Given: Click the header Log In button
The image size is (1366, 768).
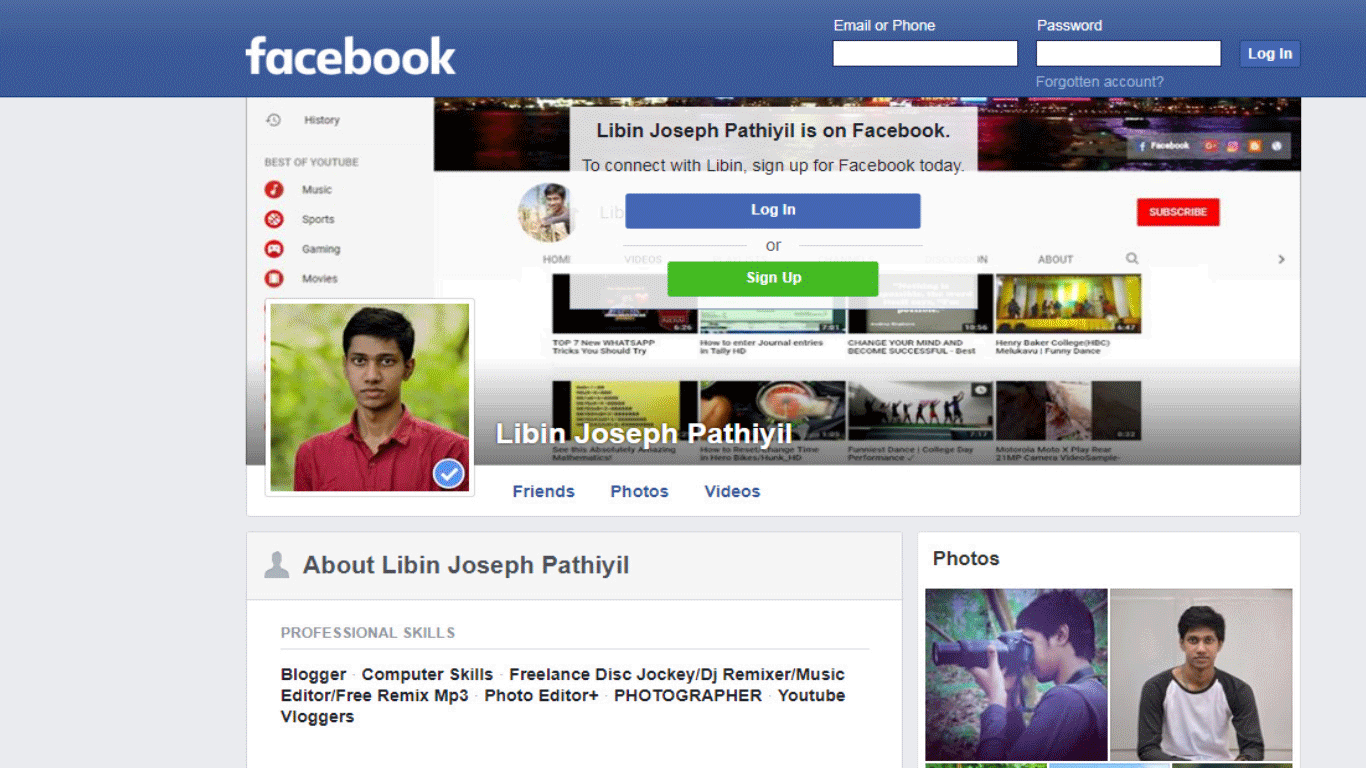Looking at the screenshot, I should coord(1270,54).
